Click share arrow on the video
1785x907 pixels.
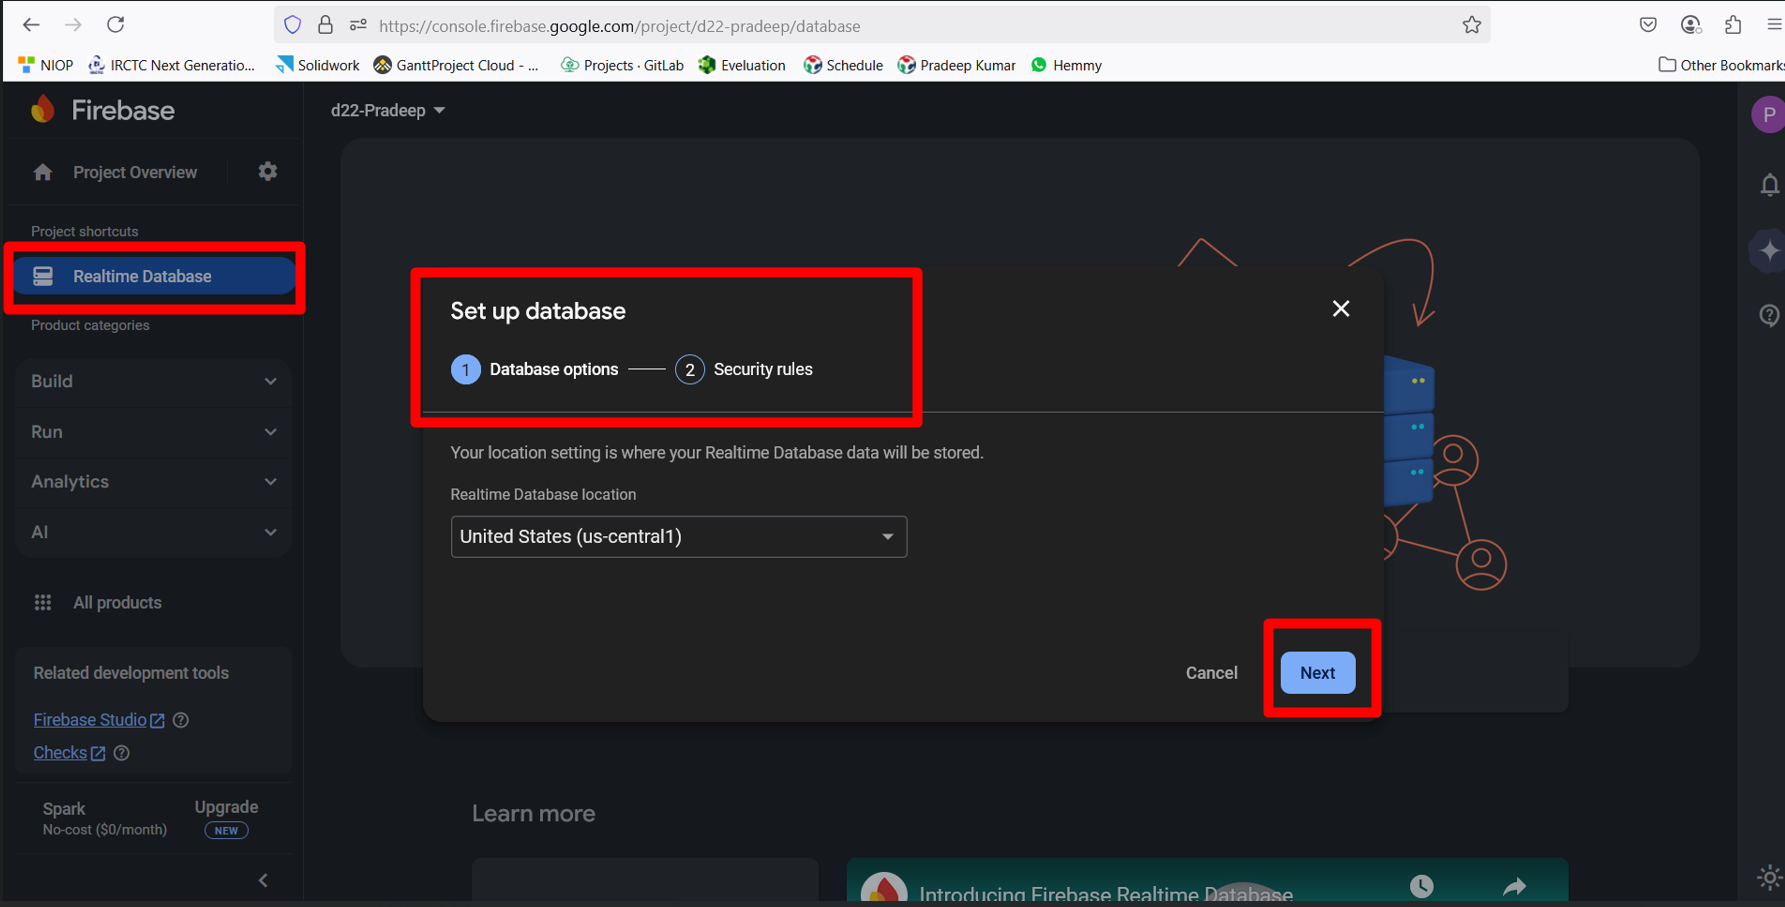pos(1515,886)
